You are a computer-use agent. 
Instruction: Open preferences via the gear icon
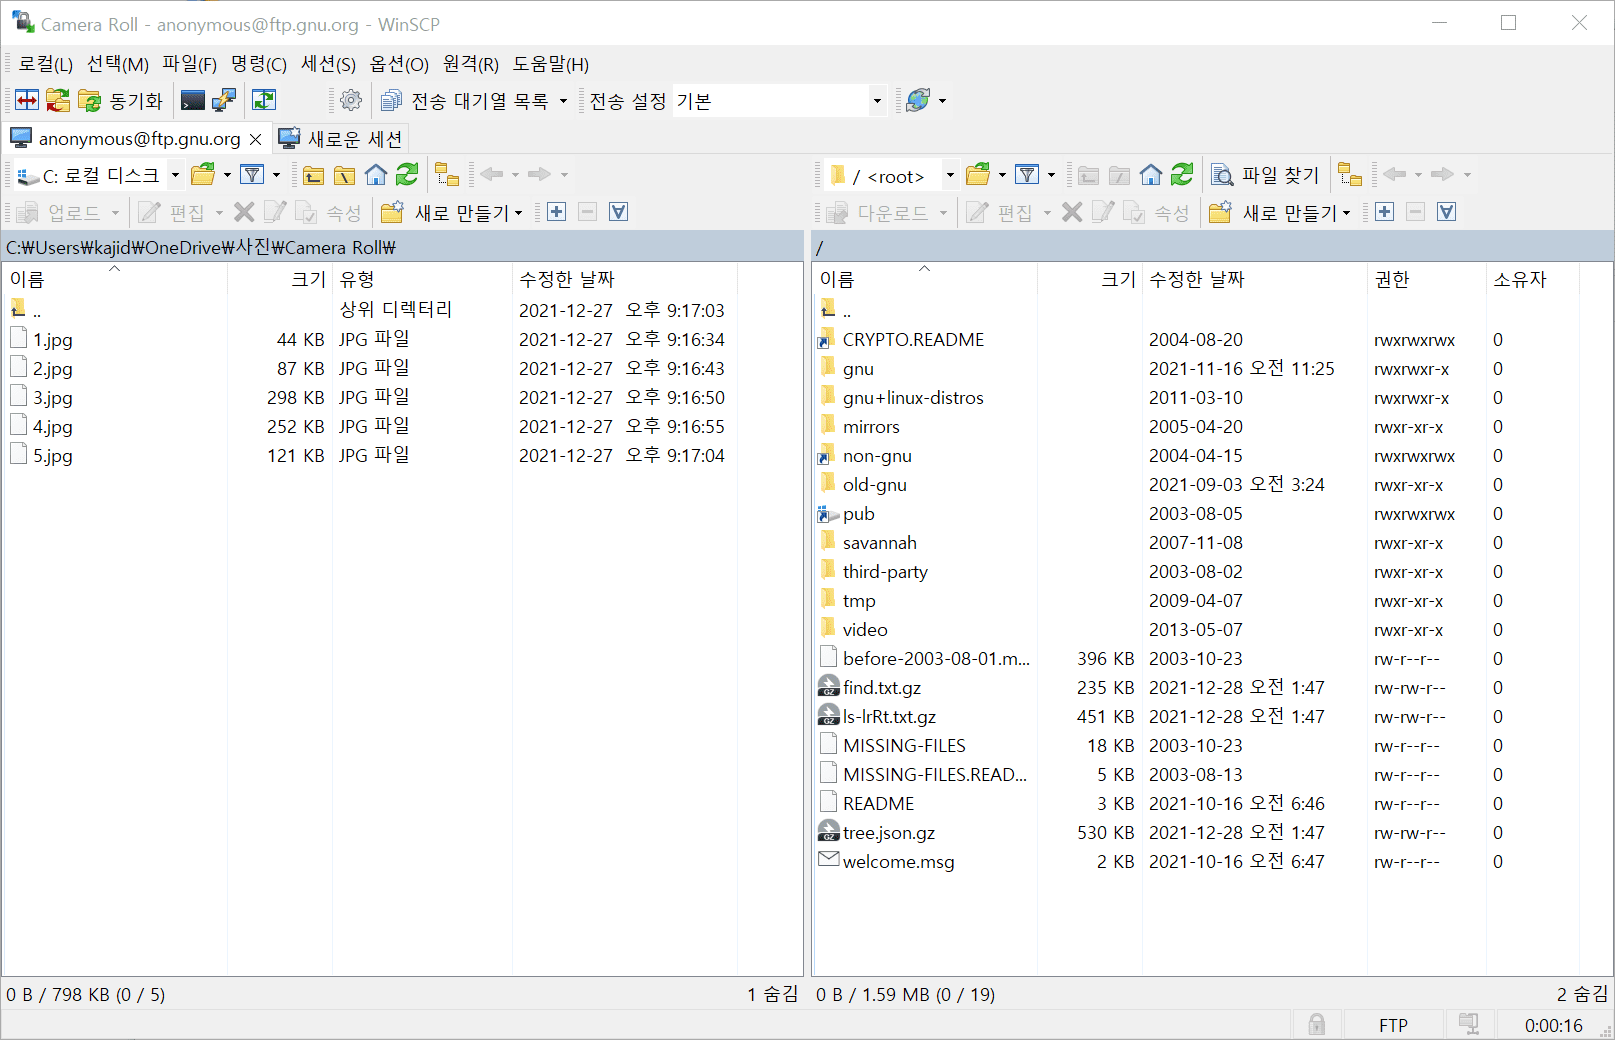pyautogui.click(x=351, y=100)
